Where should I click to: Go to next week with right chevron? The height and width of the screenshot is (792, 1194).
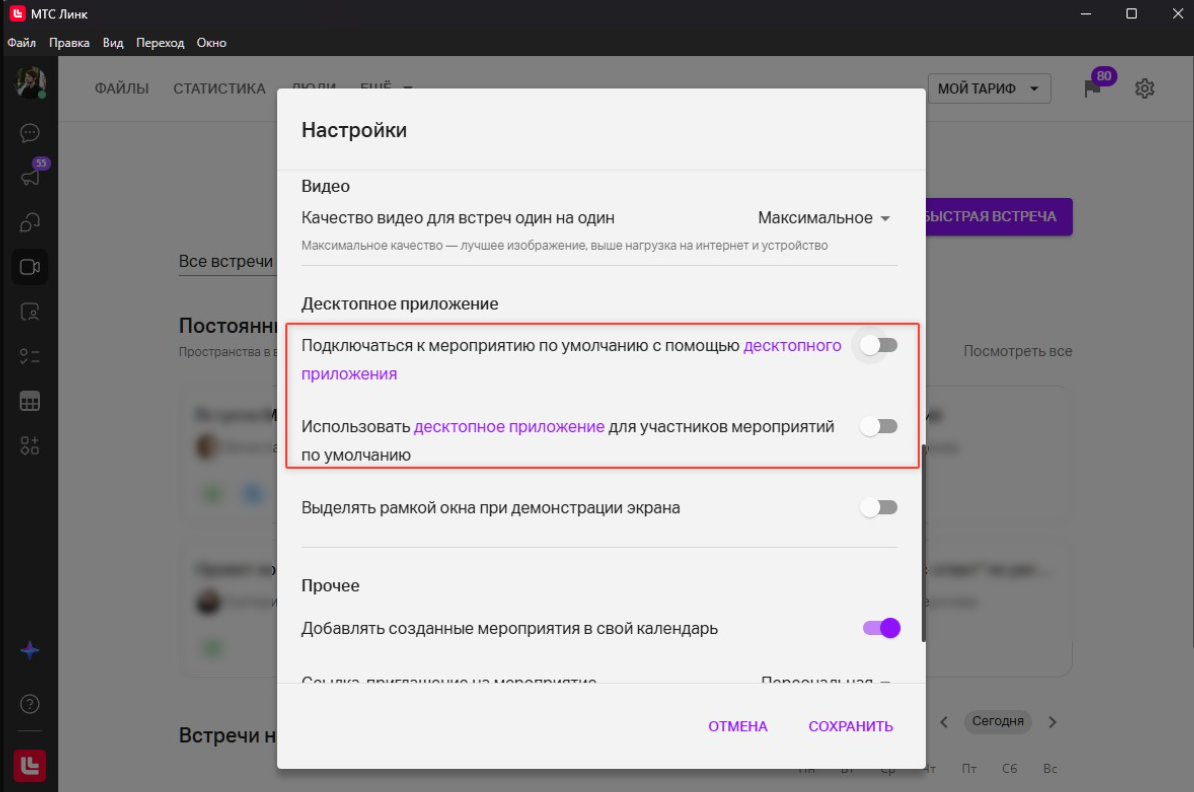pyautogui.click(x=1052, y=722)
